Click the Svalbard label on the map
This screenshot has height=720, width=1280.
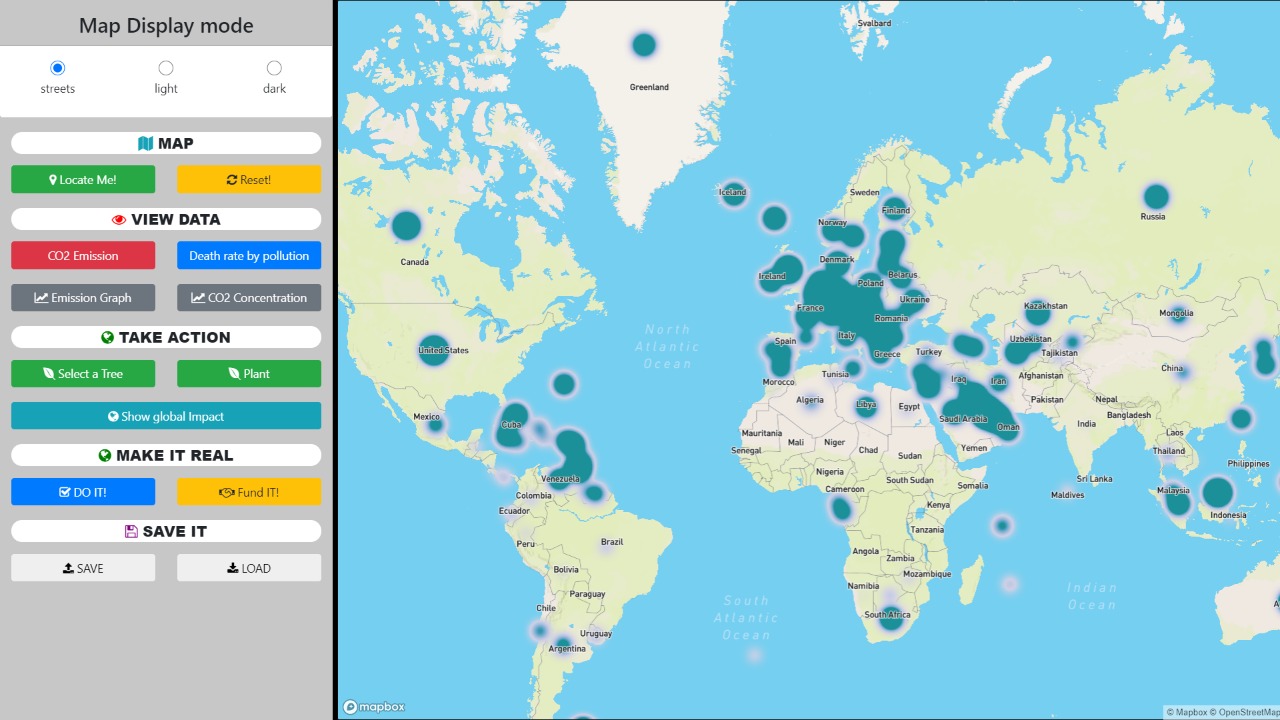(x=874, y=23)
